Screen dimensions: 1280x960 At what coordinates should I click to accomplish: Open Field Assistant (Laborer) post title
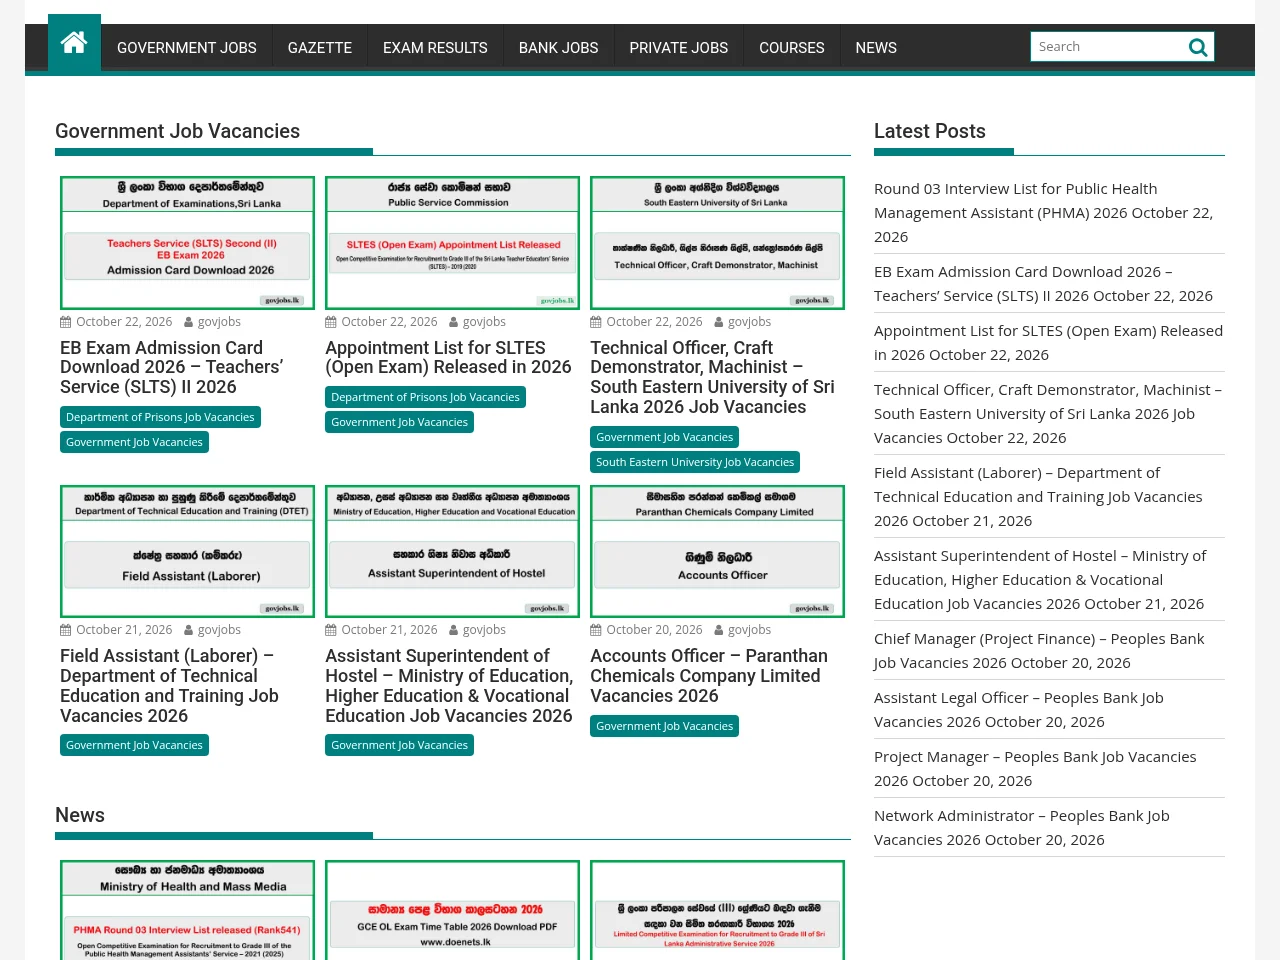pos(169,685)
